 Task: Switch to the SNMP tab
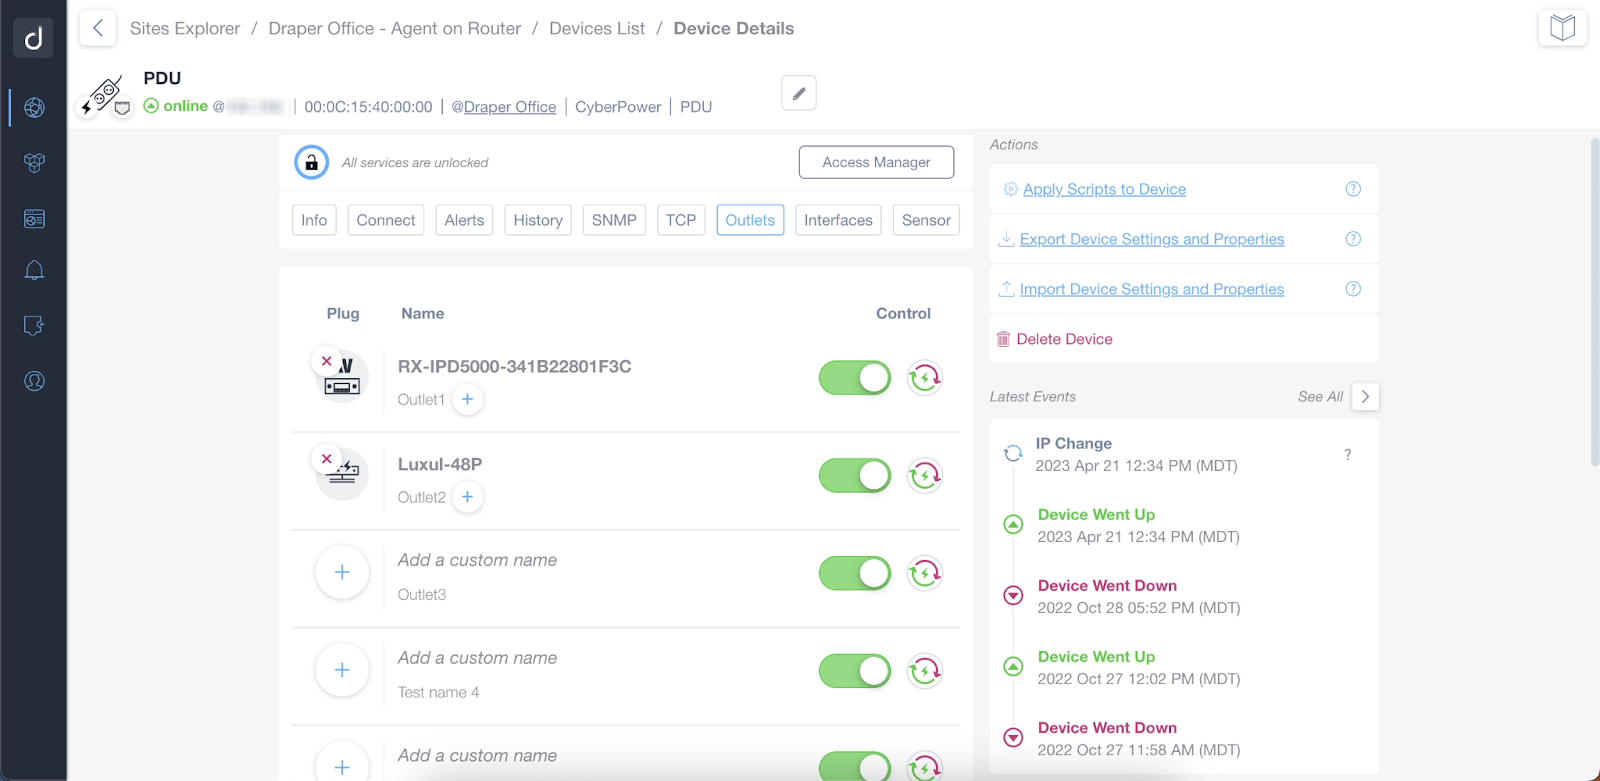coord(614,220)
